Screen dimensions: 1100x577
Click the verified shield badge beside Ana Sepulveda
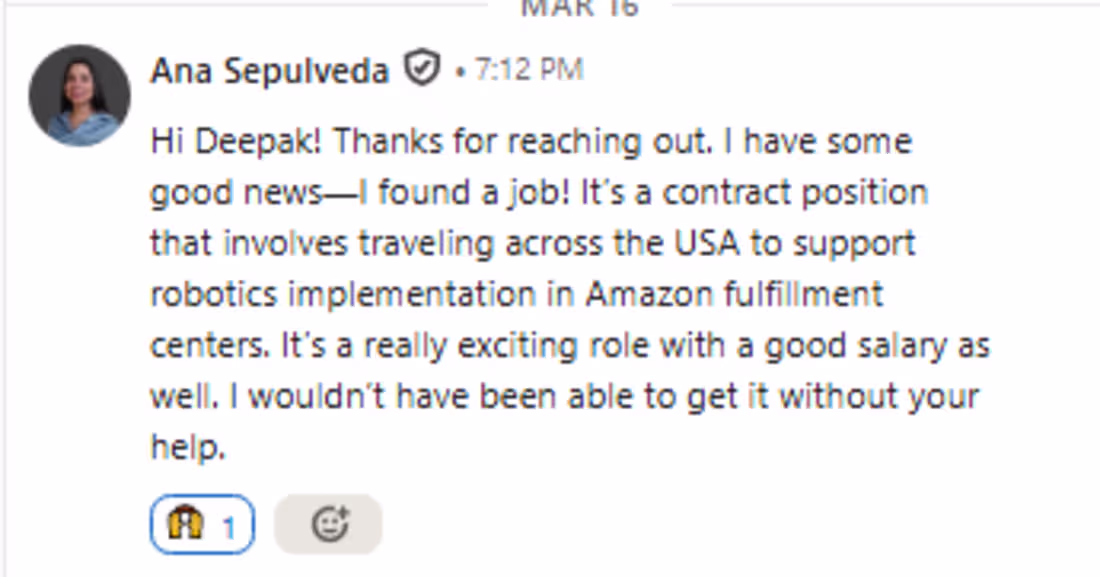click(x=422, y=69)
